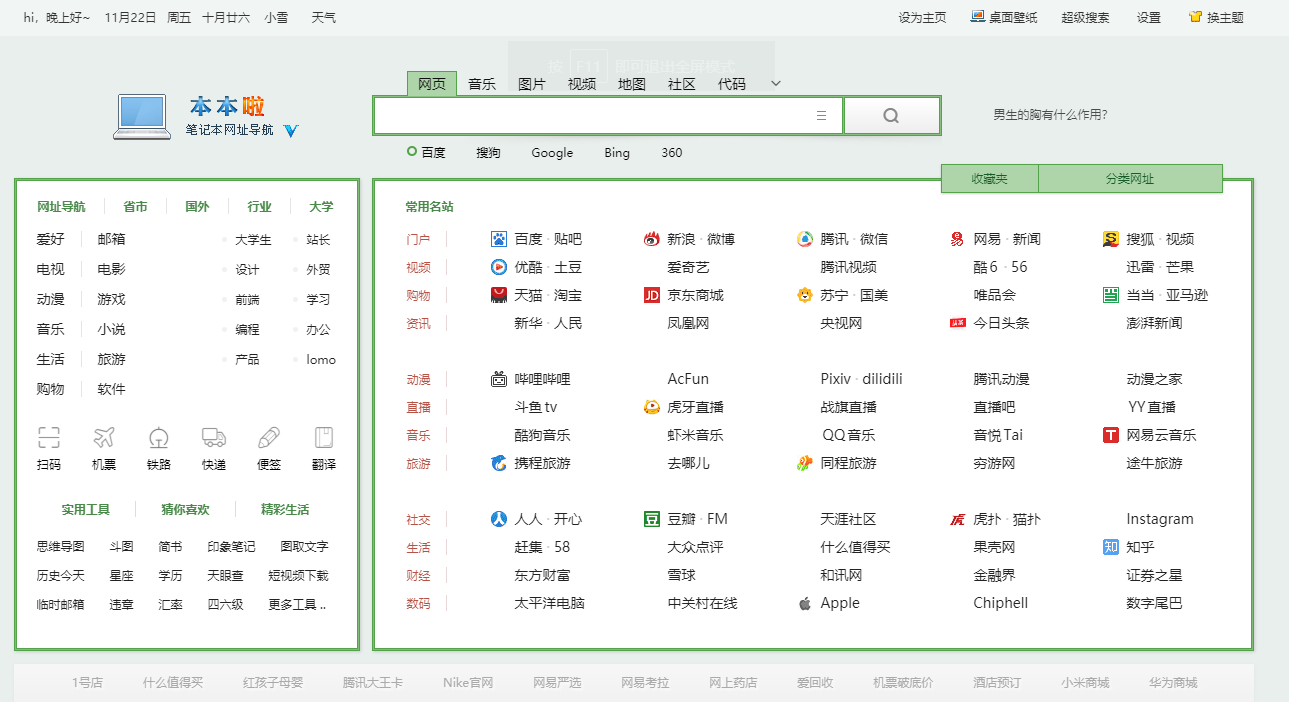Click the Suning lion icon
This screenshot has width=1289, height=702.
coord(805,295)
